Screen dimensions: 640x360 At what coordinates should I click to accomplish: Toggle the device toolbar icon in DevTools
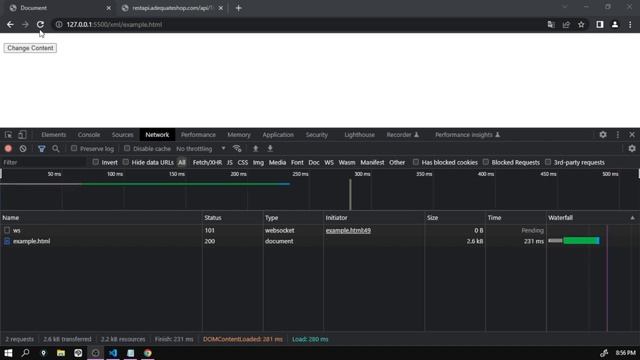22,135
